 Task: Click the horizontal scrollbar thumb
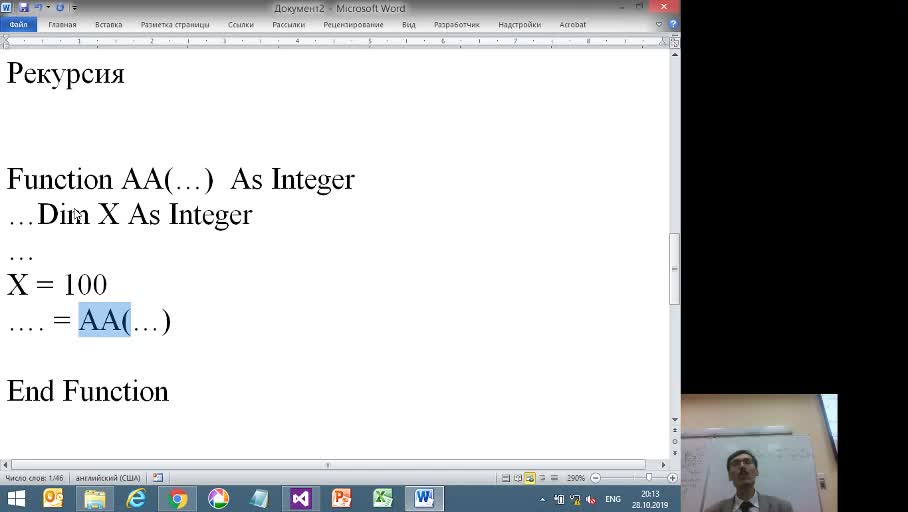pos(328,465)
